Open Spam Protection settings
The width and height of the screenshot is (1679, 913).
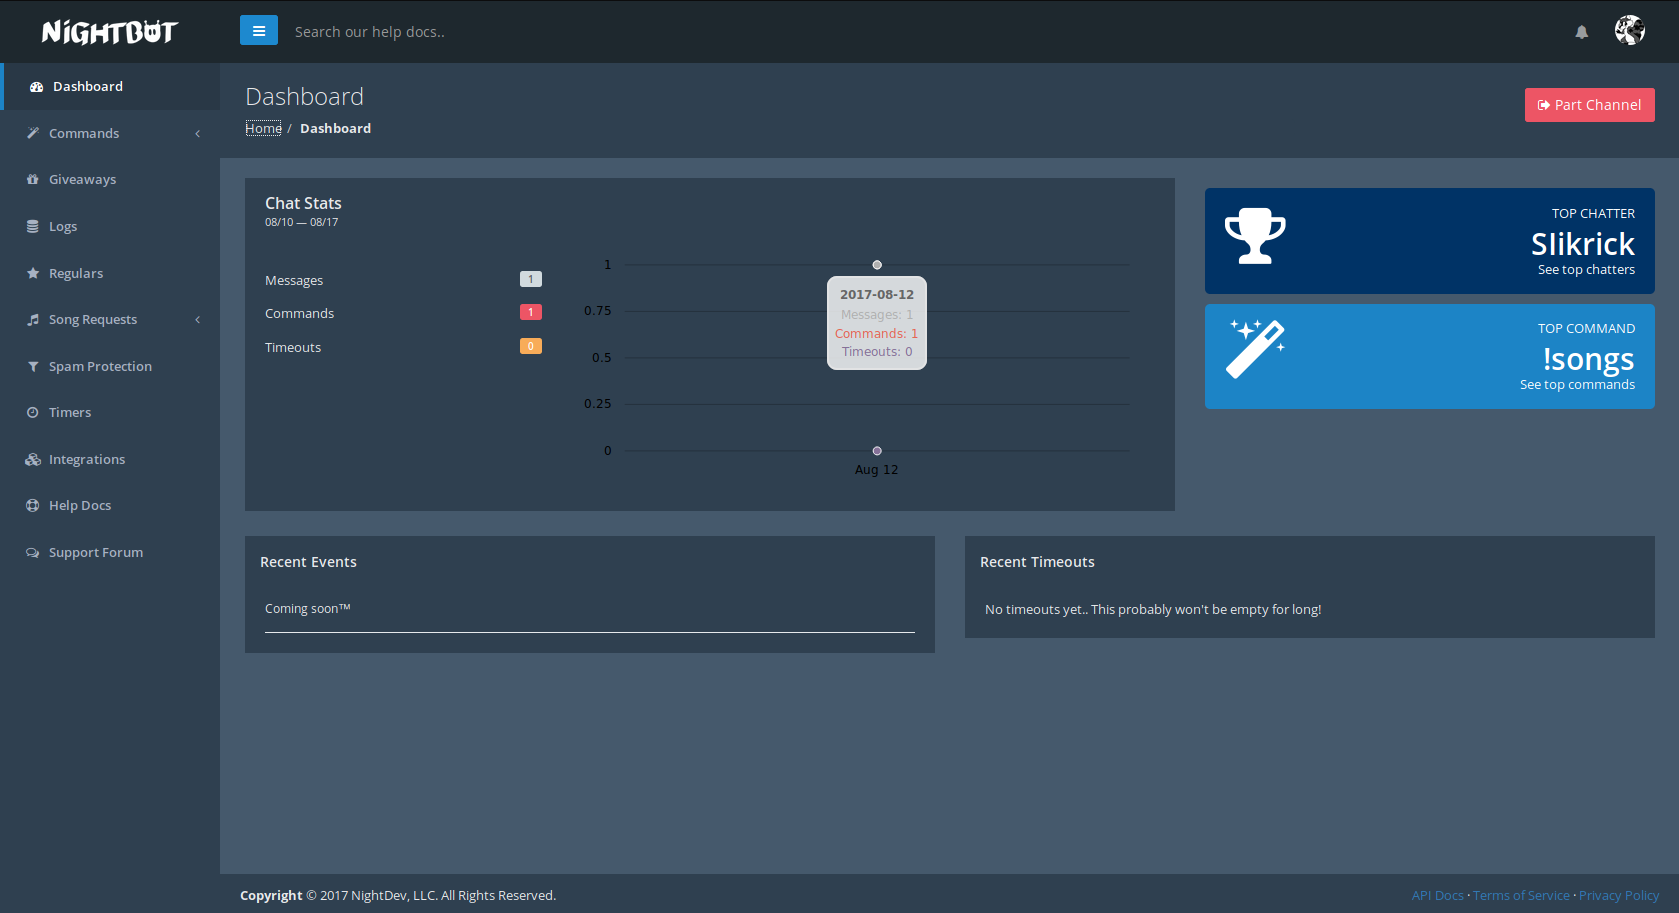pyautogui.click(x=110, y=366)
